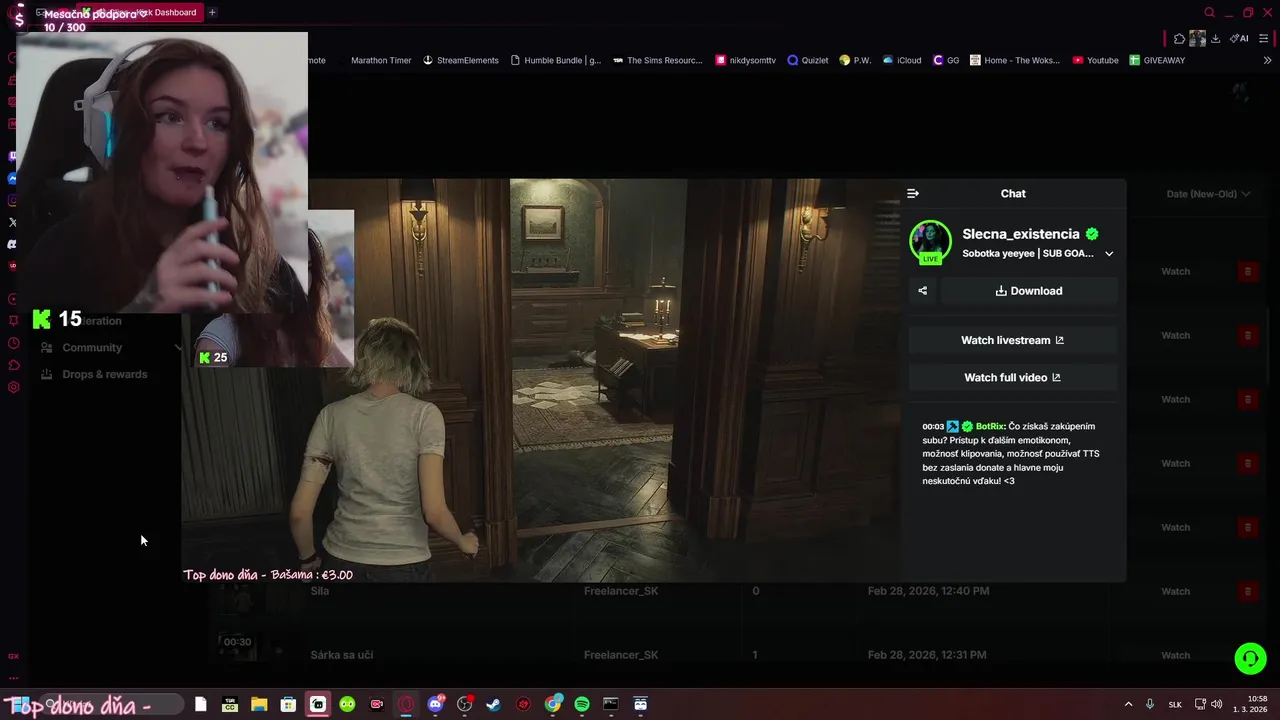Viewport: 1280px width, 720px height.
Task: Open extensions cube icon in sidebar
Action: coord(13,365)
